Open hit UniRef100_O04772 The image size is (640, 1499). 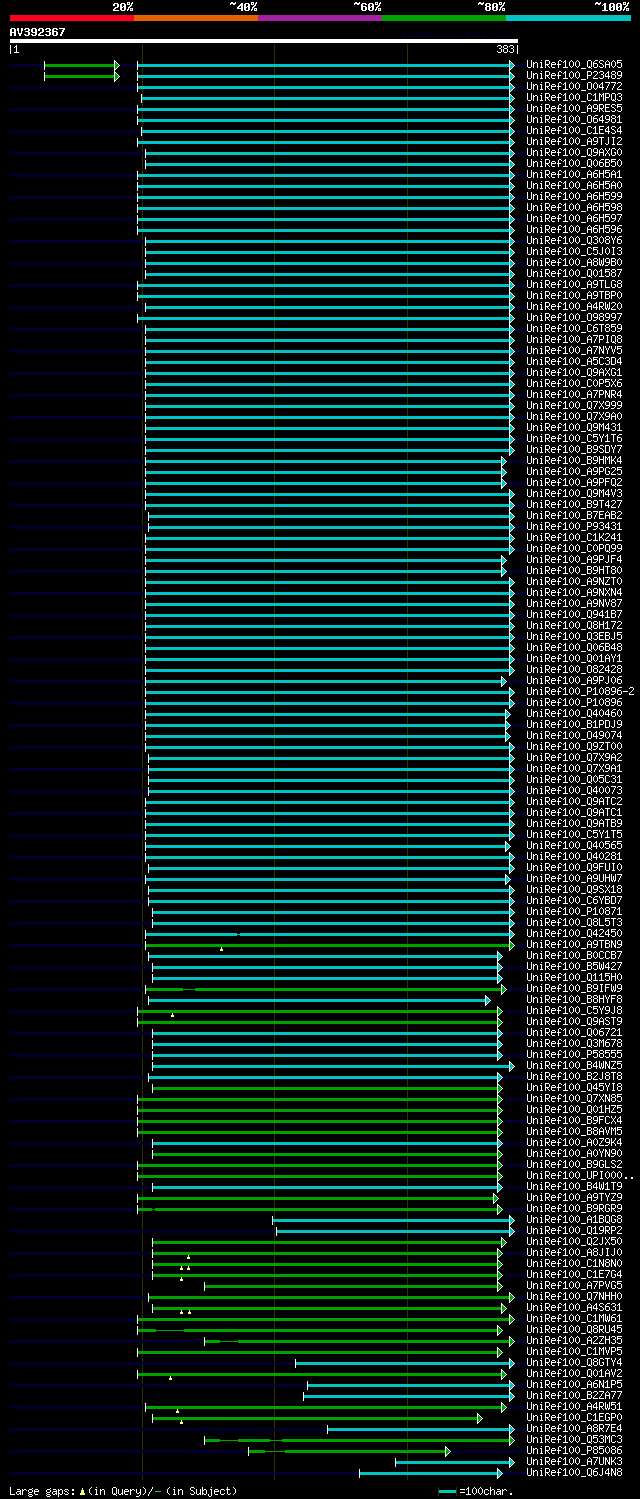tap(574, 87)
